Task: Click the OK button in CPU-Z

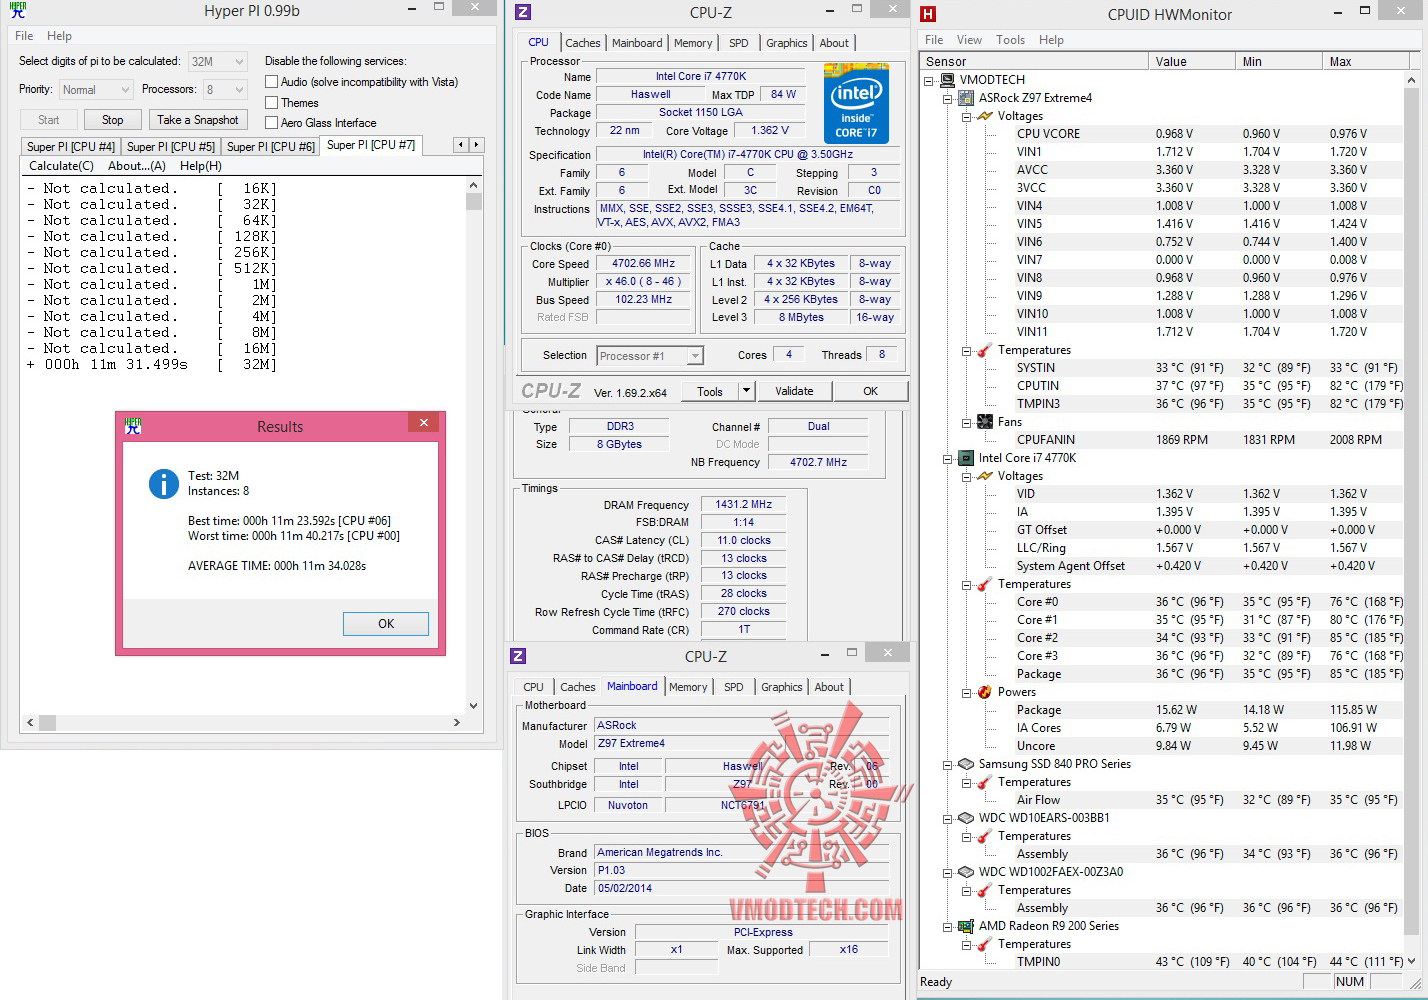Action: (x=871, y=391)
